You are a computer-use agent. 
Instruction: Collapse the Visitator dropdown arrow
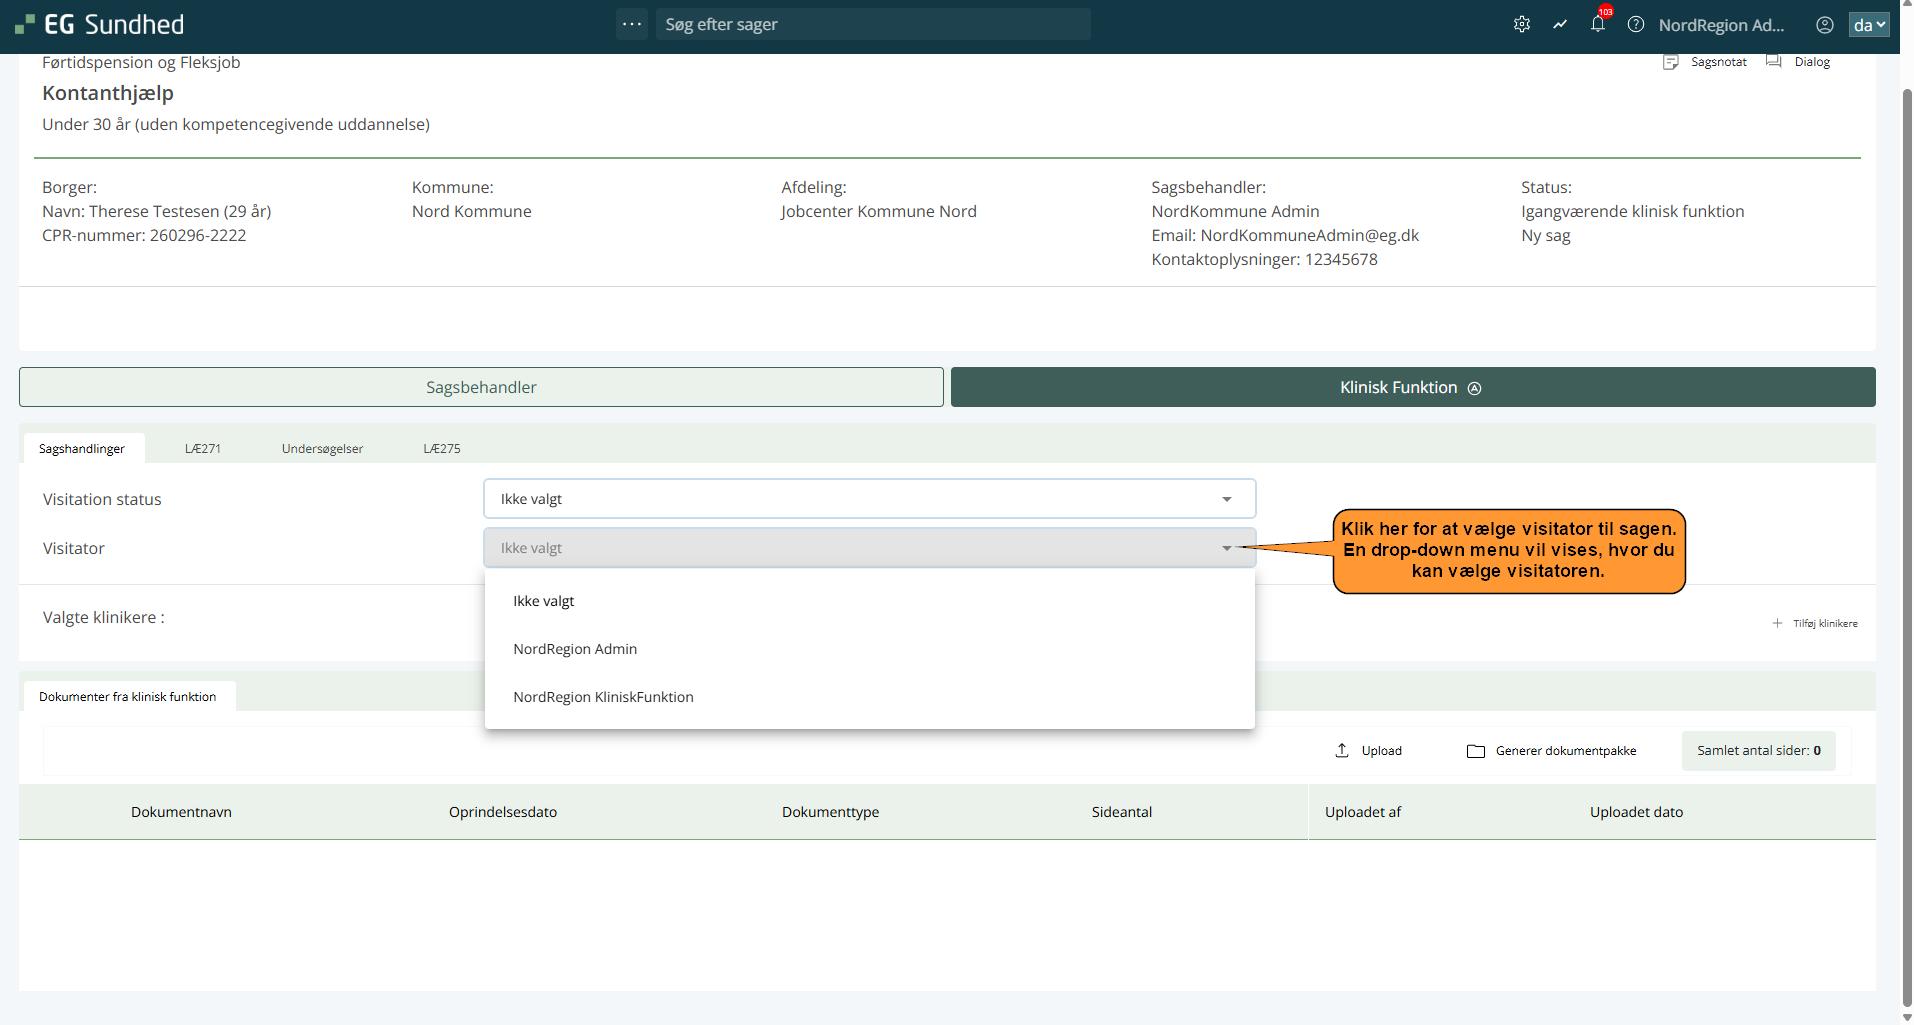pos(1226,548)
